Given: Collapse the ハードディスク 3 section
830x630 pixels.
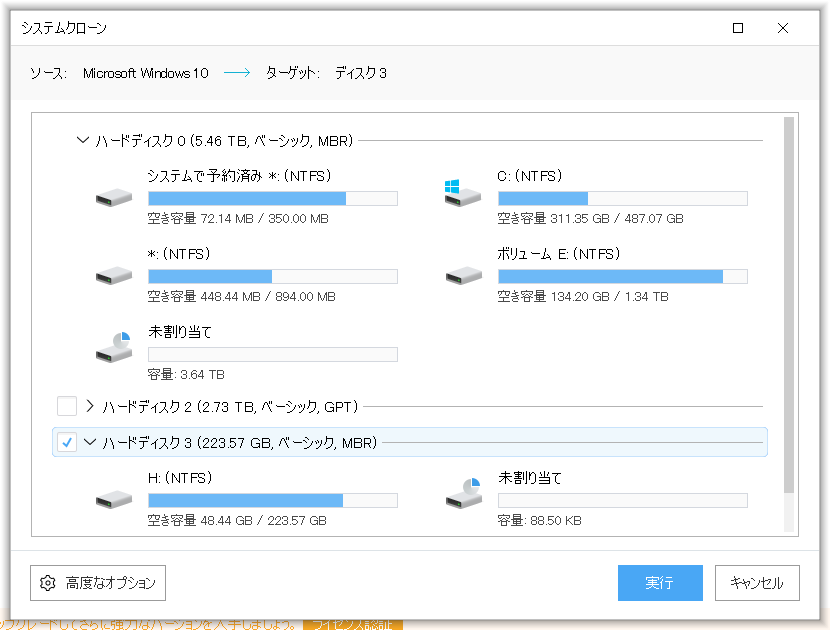Looking at the screenshot, I should click(x=89, y=441).
